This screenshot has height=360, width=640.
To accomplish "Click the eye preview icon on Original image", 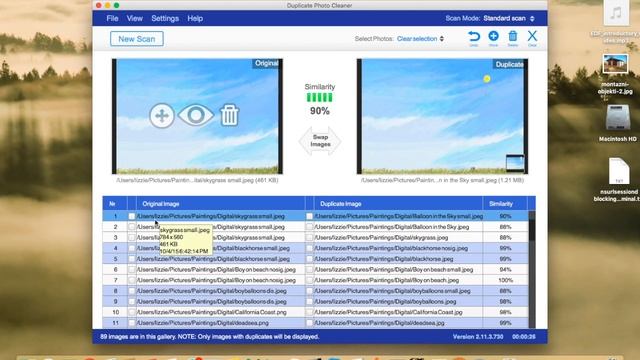I will pyautogui.click(x=196, y=115).
